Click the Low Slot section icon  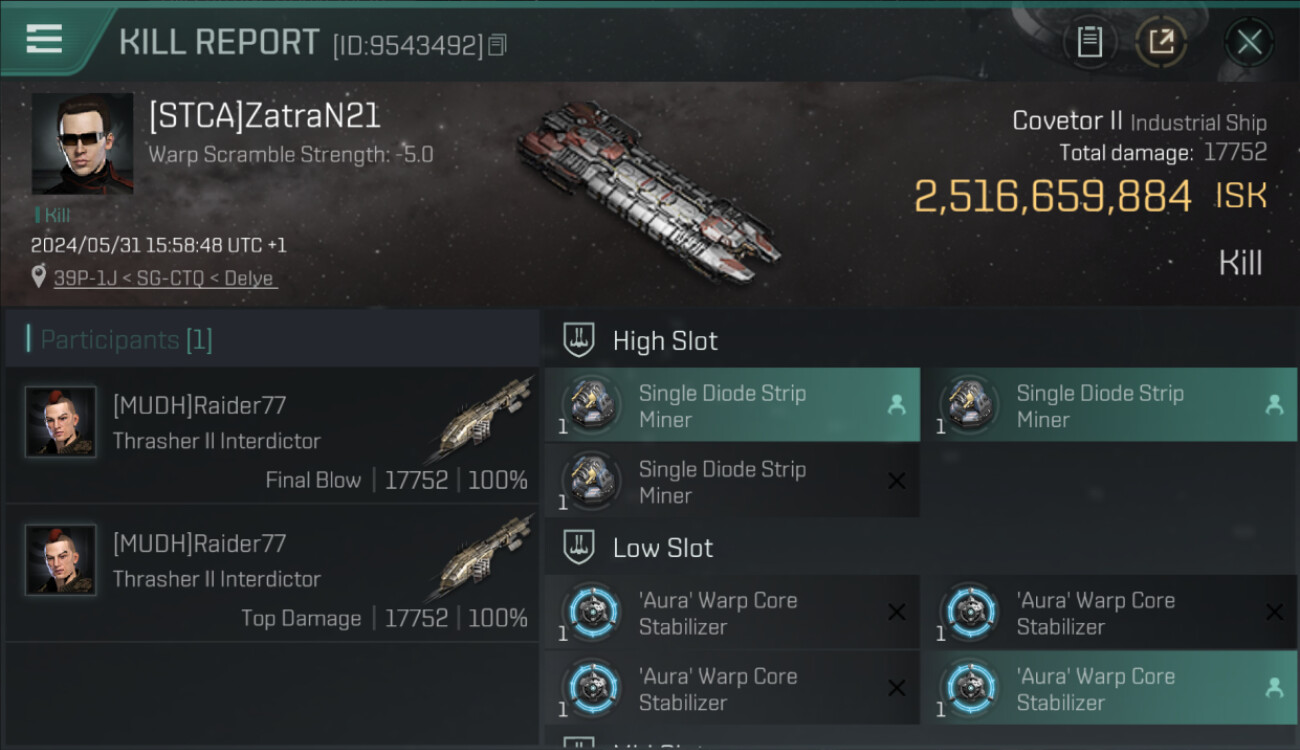point(580,547)
